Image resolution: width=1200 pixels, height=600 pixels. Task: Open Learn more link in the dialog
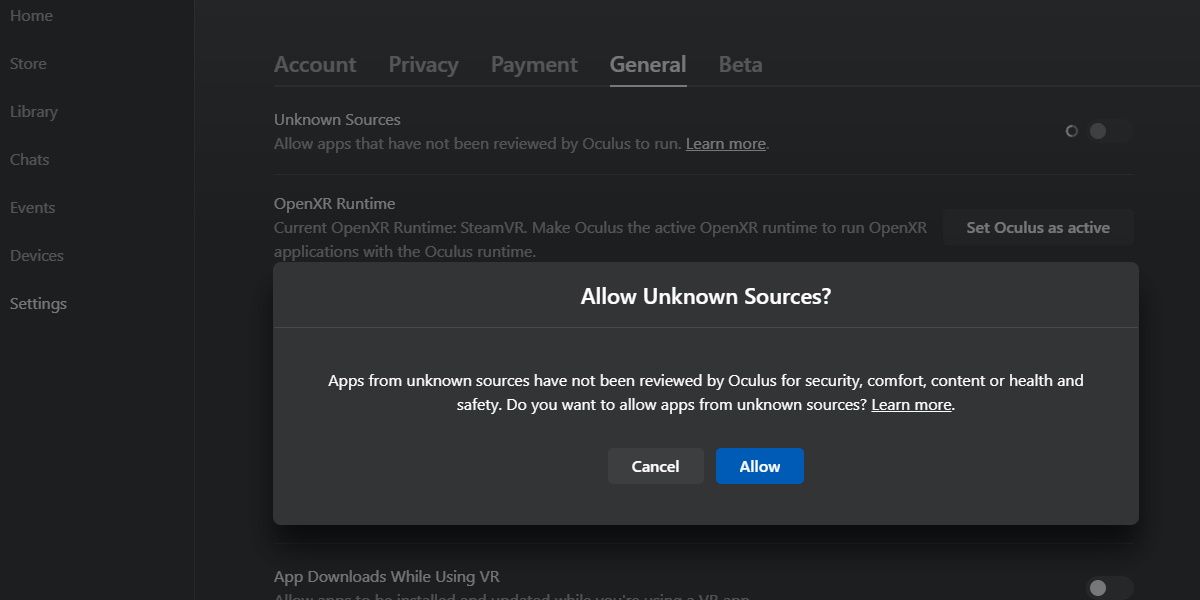[x=911, y=405]
